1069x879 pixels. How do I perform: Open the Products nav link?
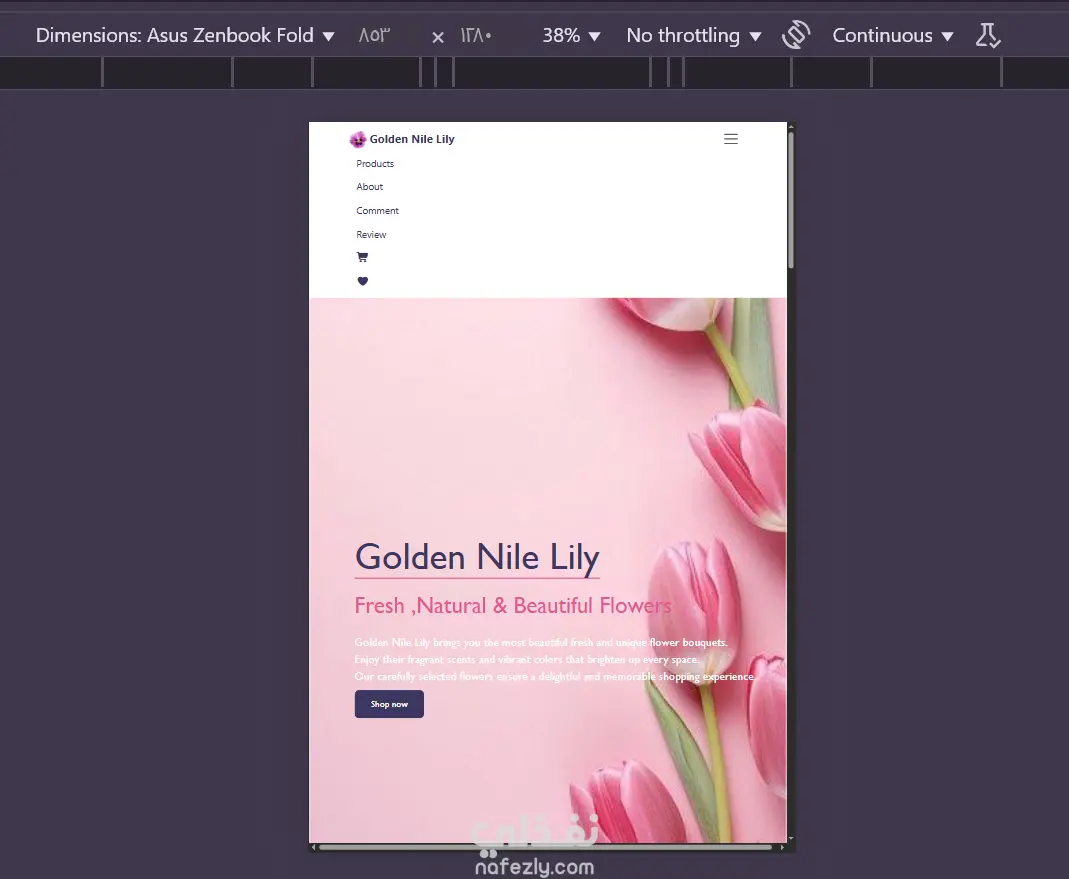(x=375, y=164)
